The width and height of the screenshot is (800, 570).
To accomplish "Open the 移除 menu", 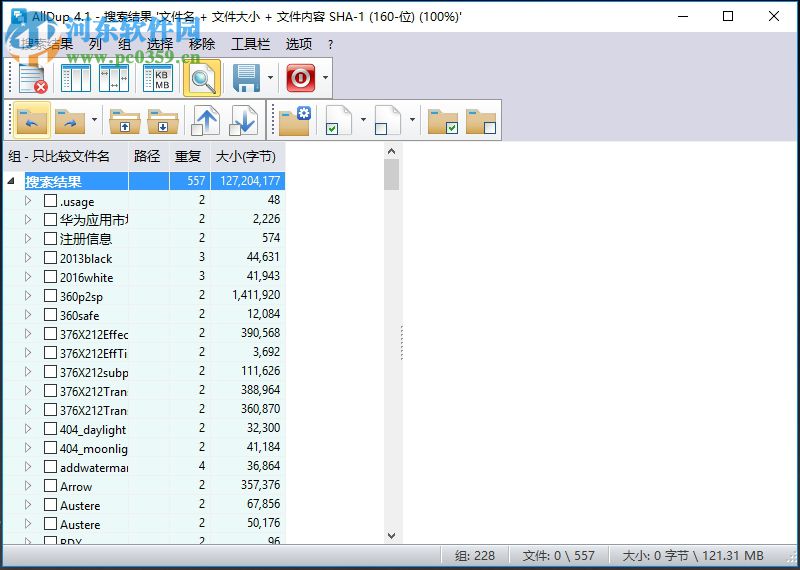I will pyautogui.click(x=202, y=44).
